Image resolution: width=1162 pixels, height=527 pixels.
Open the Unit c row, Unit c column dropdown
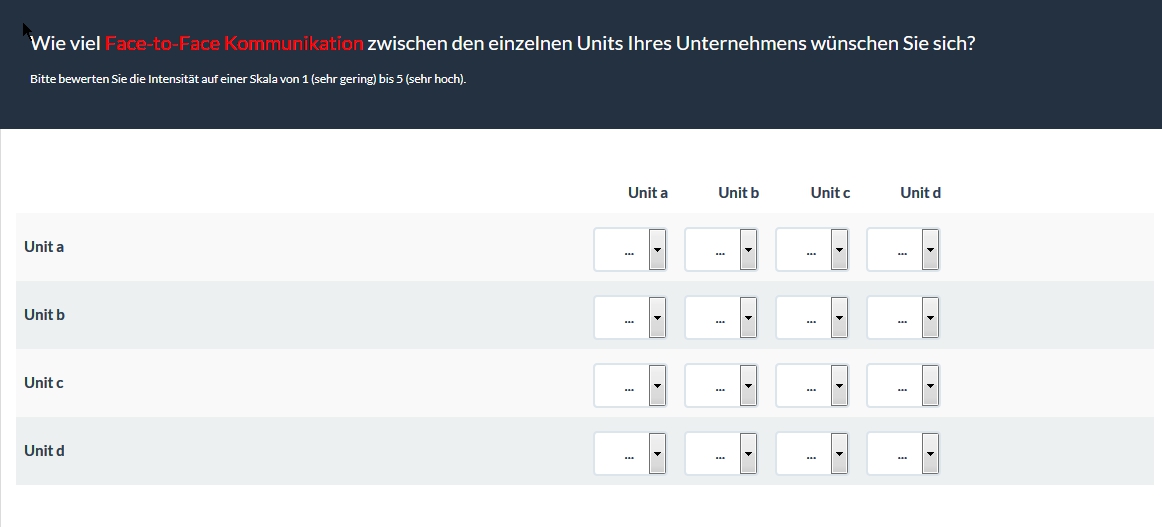(812, 386)
